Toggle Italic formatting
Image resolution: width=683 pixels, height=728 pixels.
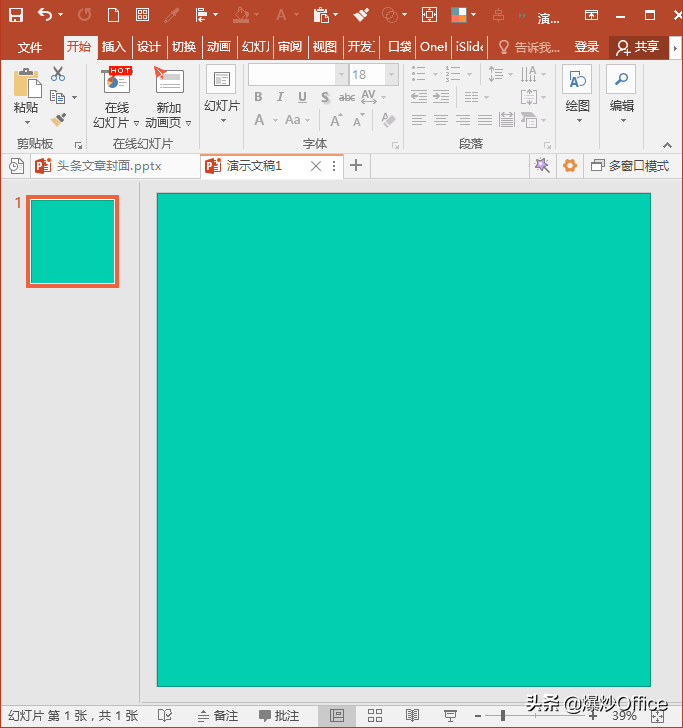[x=280, y=97]
